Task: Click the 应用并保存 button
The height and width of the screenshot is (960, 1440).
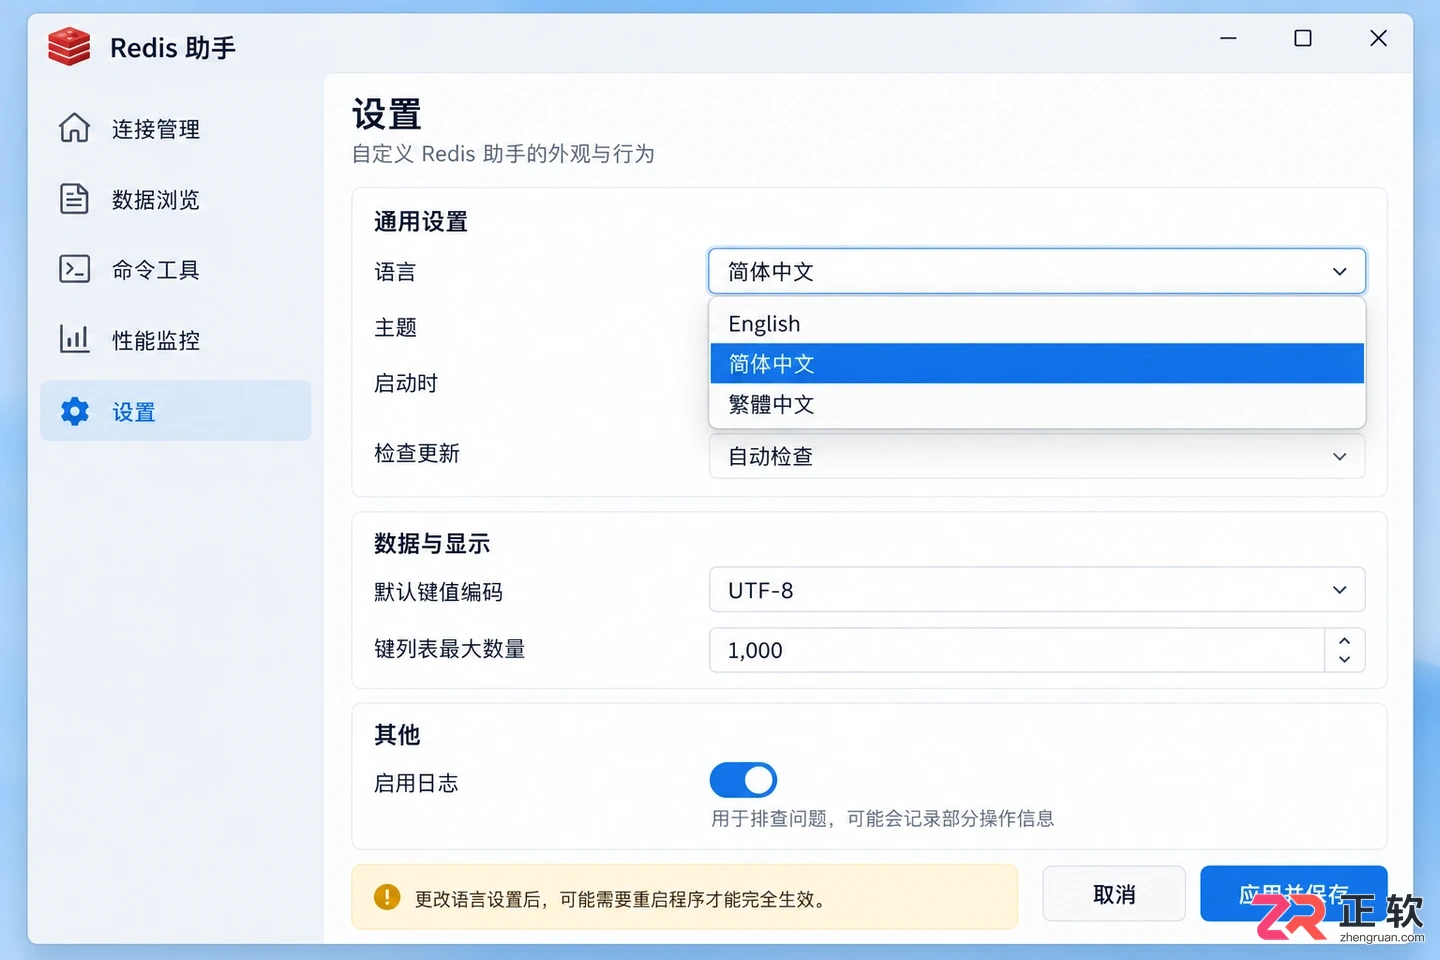Action: click(x=1294, y=894)
